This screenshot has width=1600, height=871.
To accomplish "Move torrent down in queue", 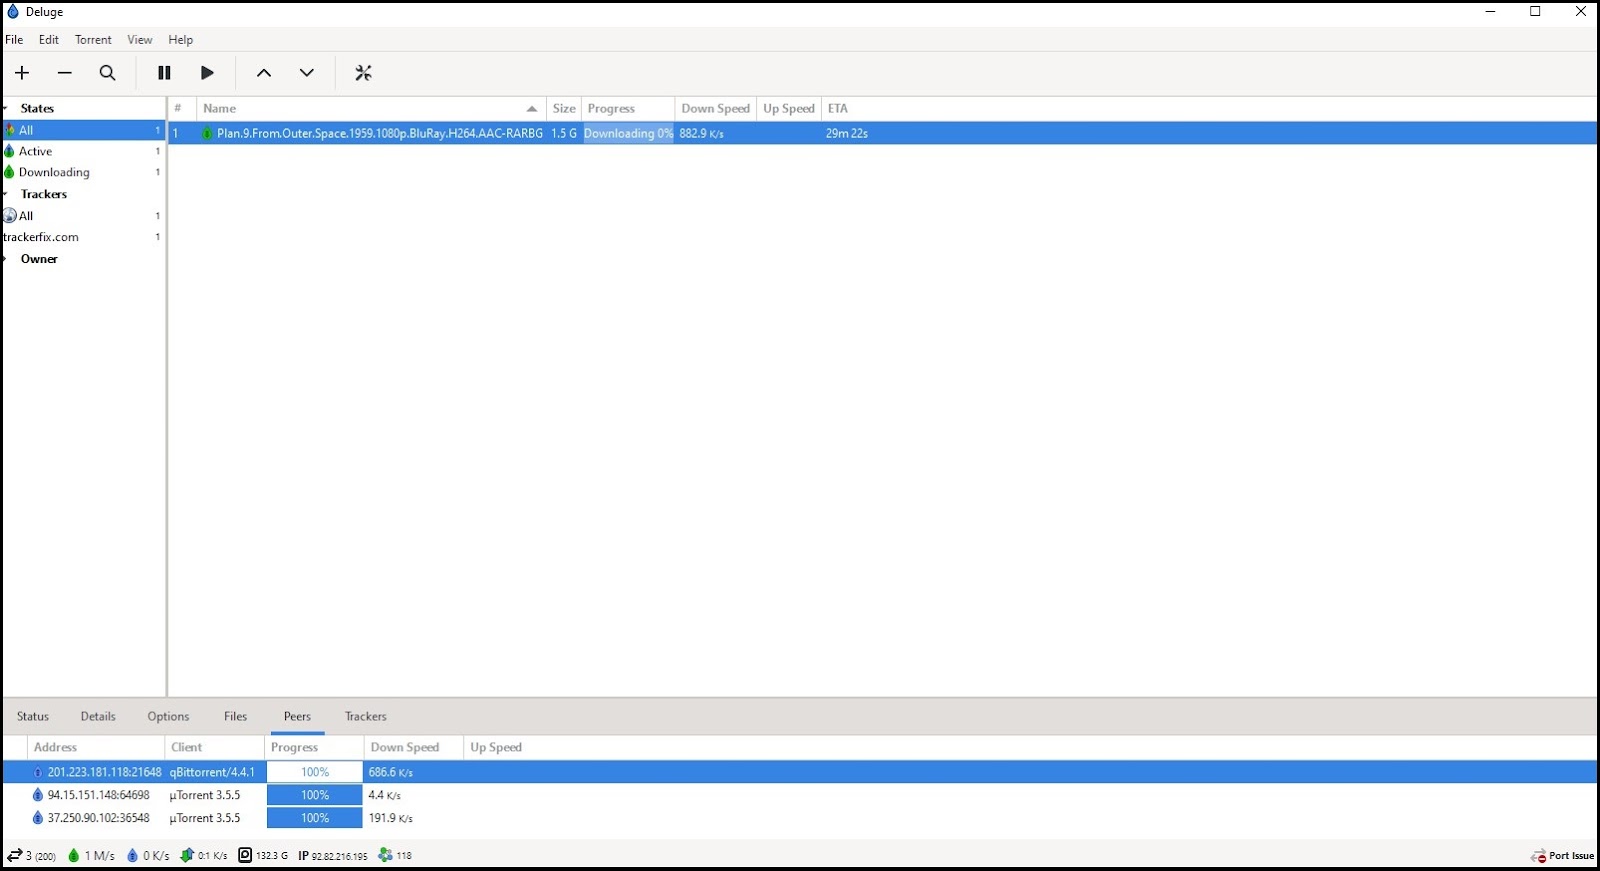I will 307,73.
